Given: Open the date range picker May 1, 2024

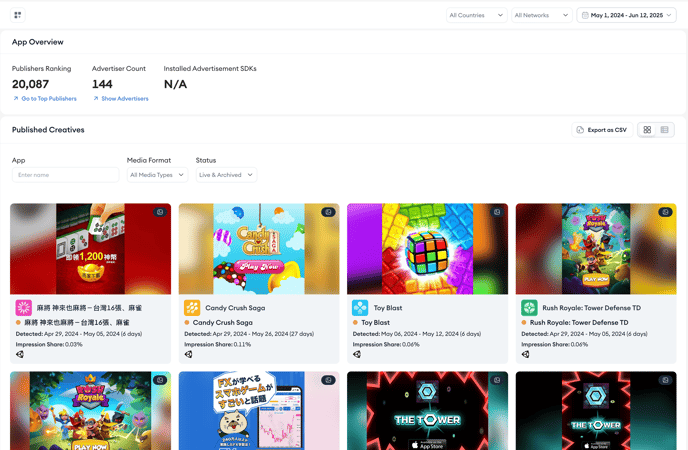Looking at the screenshot, I should coord(626,15).
